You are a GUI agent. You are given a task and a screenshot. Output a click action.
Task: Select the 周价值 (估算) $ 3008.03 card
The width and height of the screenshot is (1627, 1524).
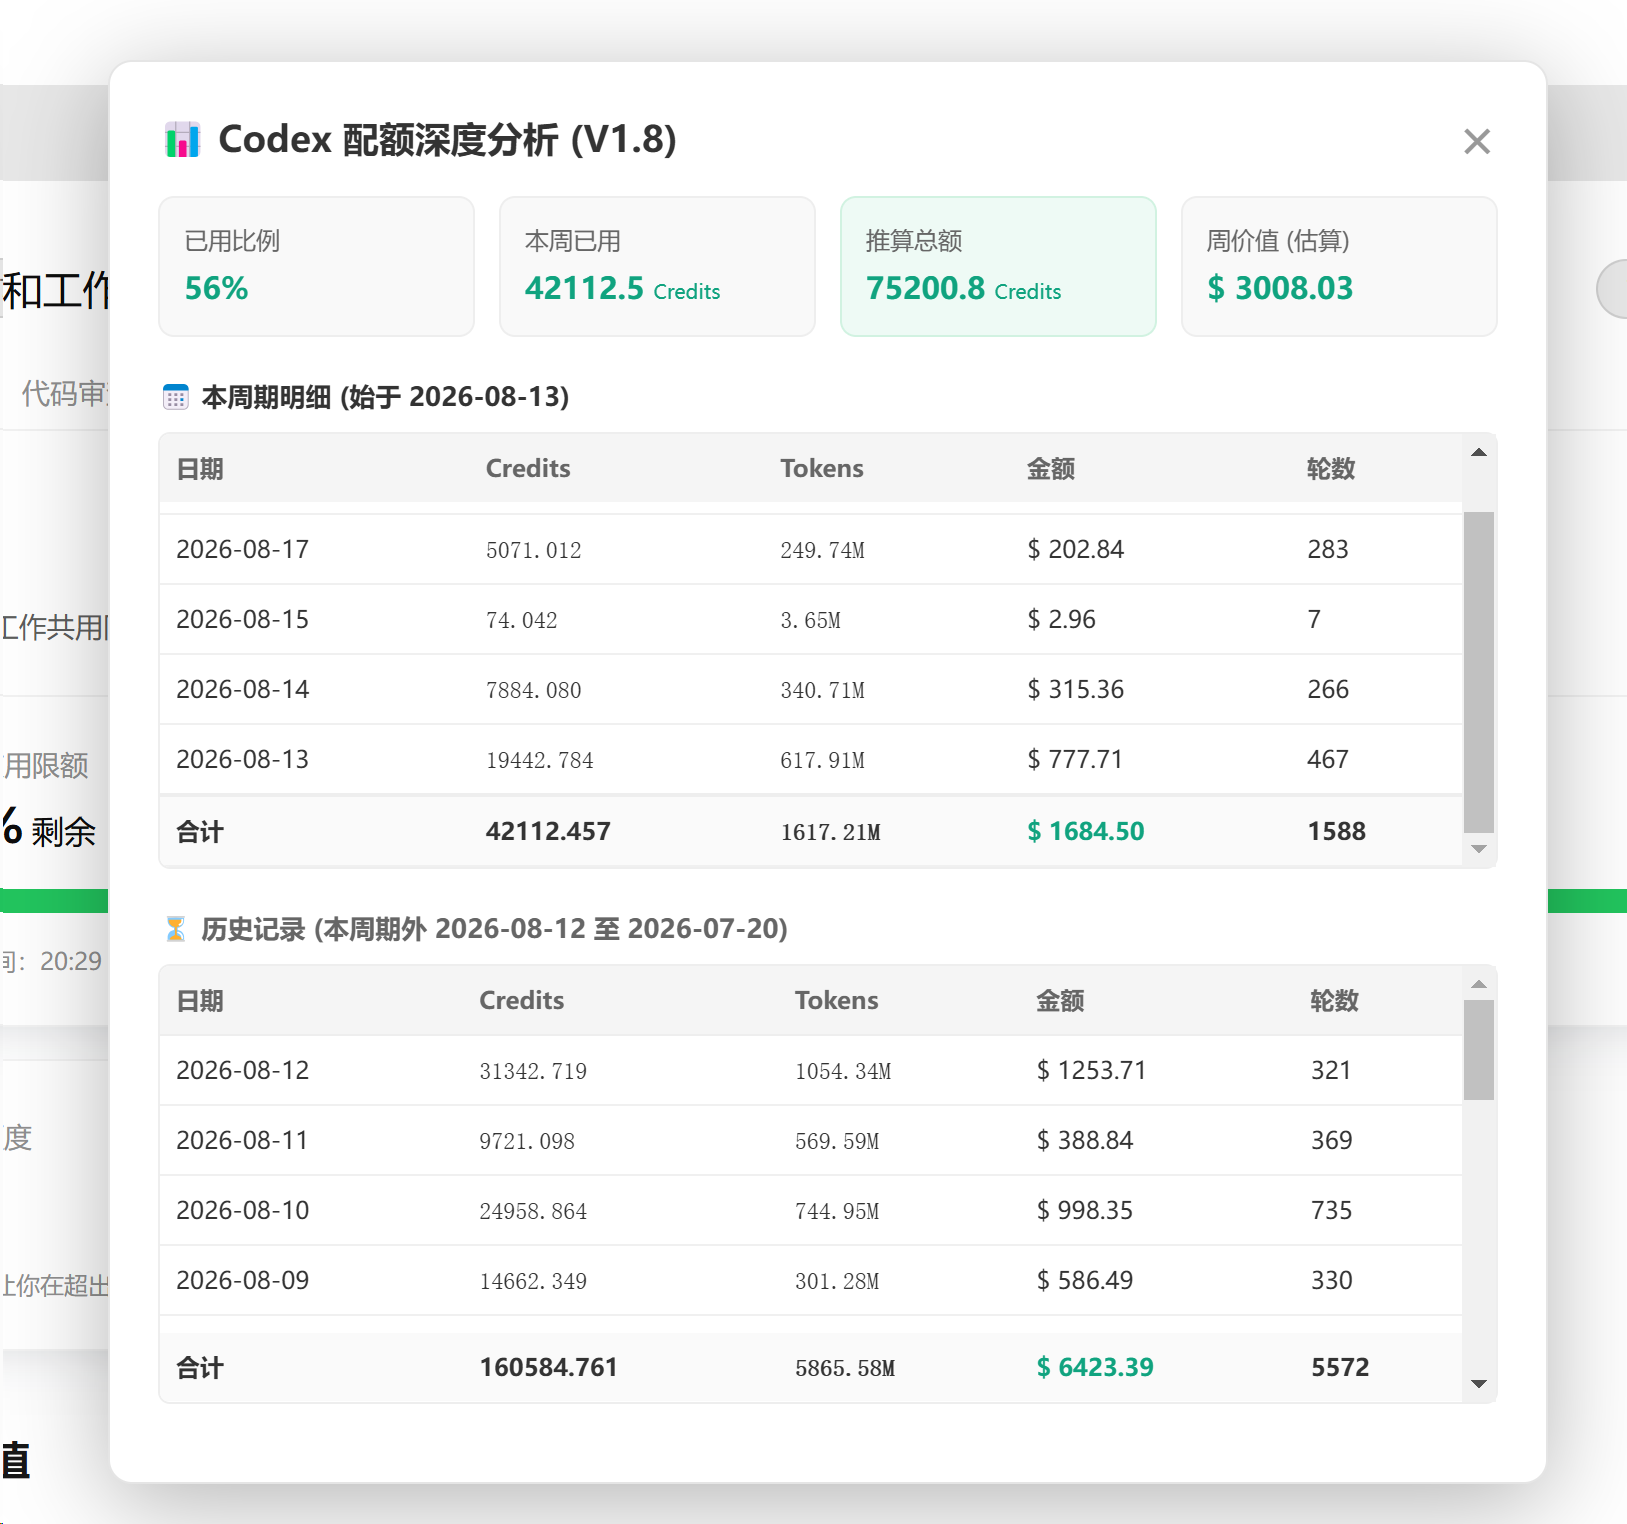click(x=1339, y=266)
